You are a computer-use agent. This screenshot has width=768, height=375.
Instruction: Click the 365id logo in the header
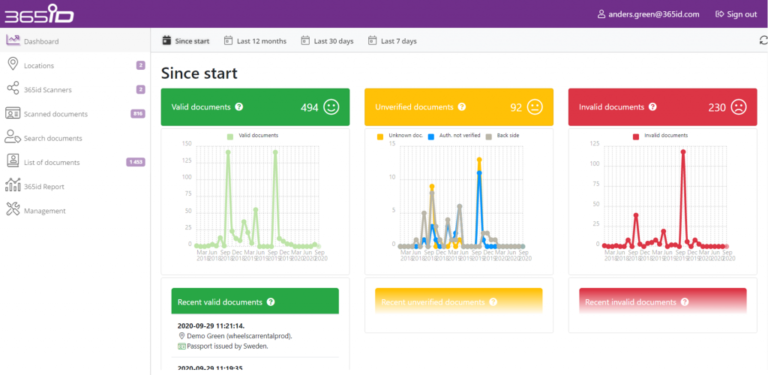coord(39,15)
